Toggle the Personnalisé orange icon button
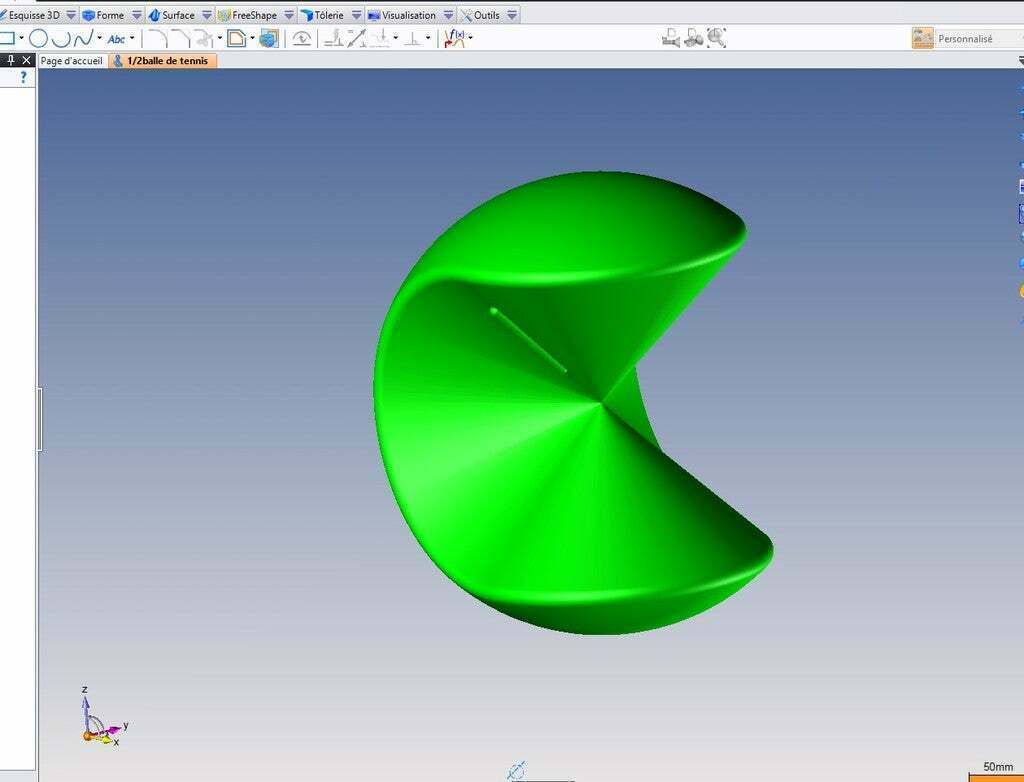The height and width of the screenshot is (782, 1024). click(922, 38)
